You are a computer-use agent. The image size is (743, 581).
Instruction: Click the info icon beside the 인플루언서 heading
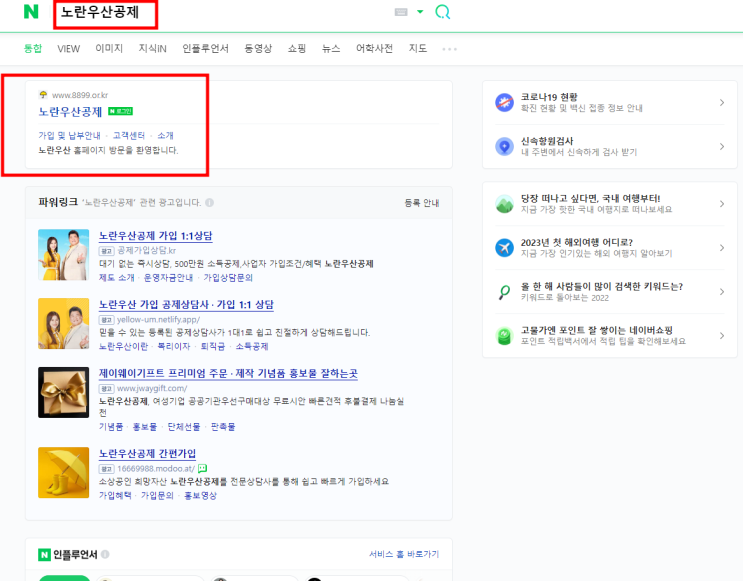105,554
